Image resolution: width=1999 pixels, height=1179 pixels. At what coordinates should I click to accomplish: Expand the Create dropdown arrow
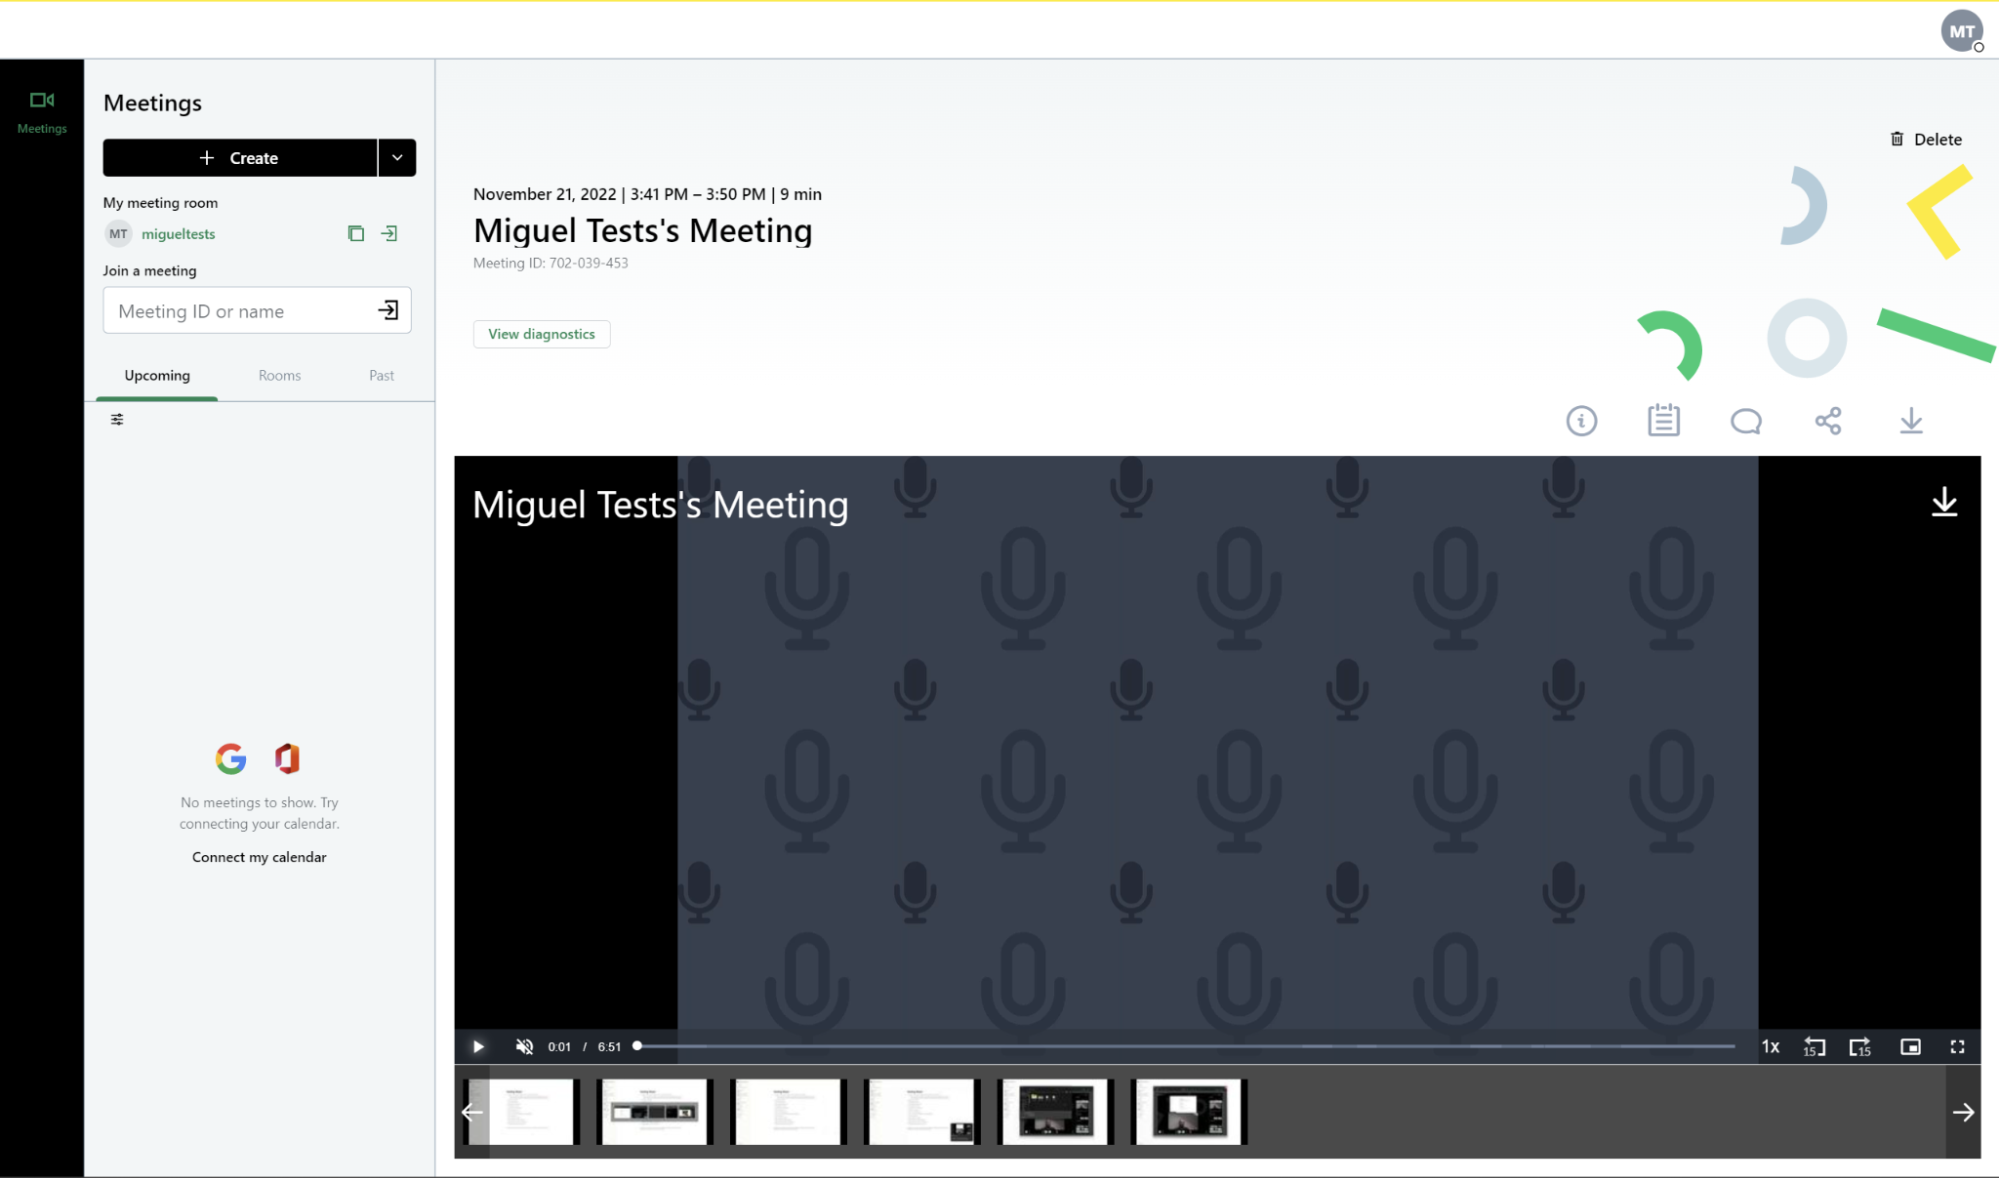397,158
